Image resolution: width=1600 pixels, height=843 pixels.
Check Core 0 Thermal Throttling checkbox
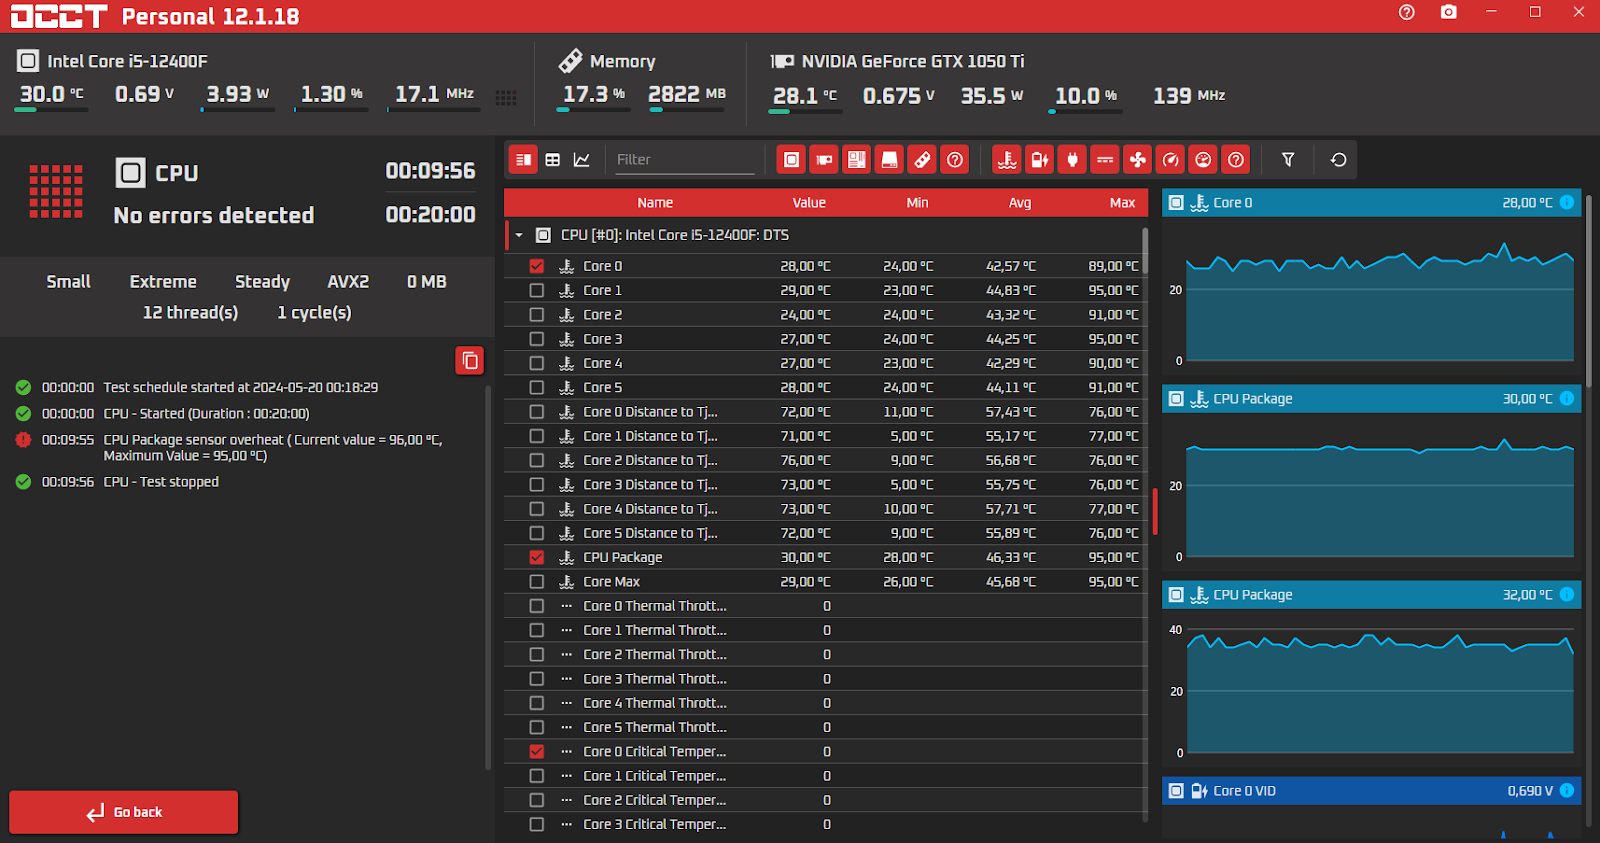[537, 606]
